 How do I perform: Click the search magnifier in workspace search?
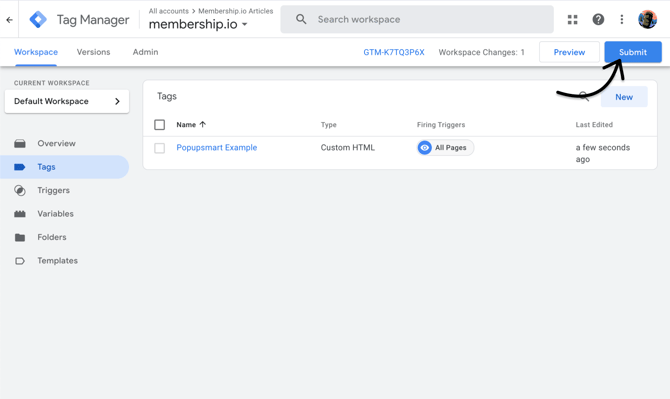(x=301, y=19)
